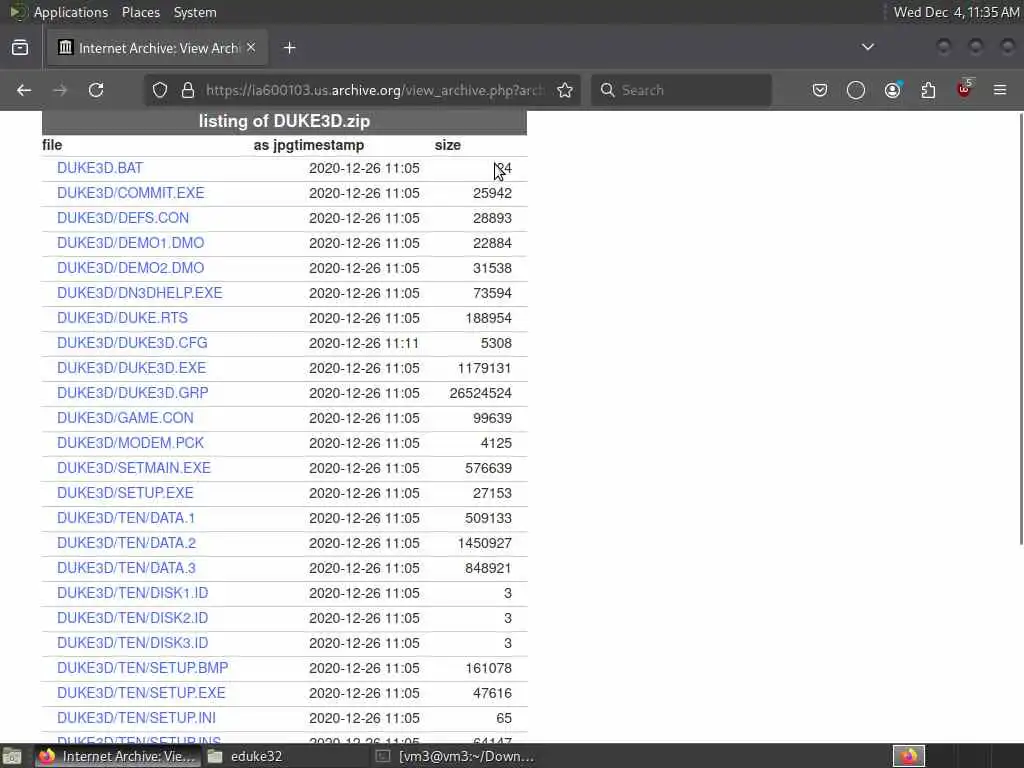Go back to the previous page
Screen dimensions: 1024x768
point(24,90)
